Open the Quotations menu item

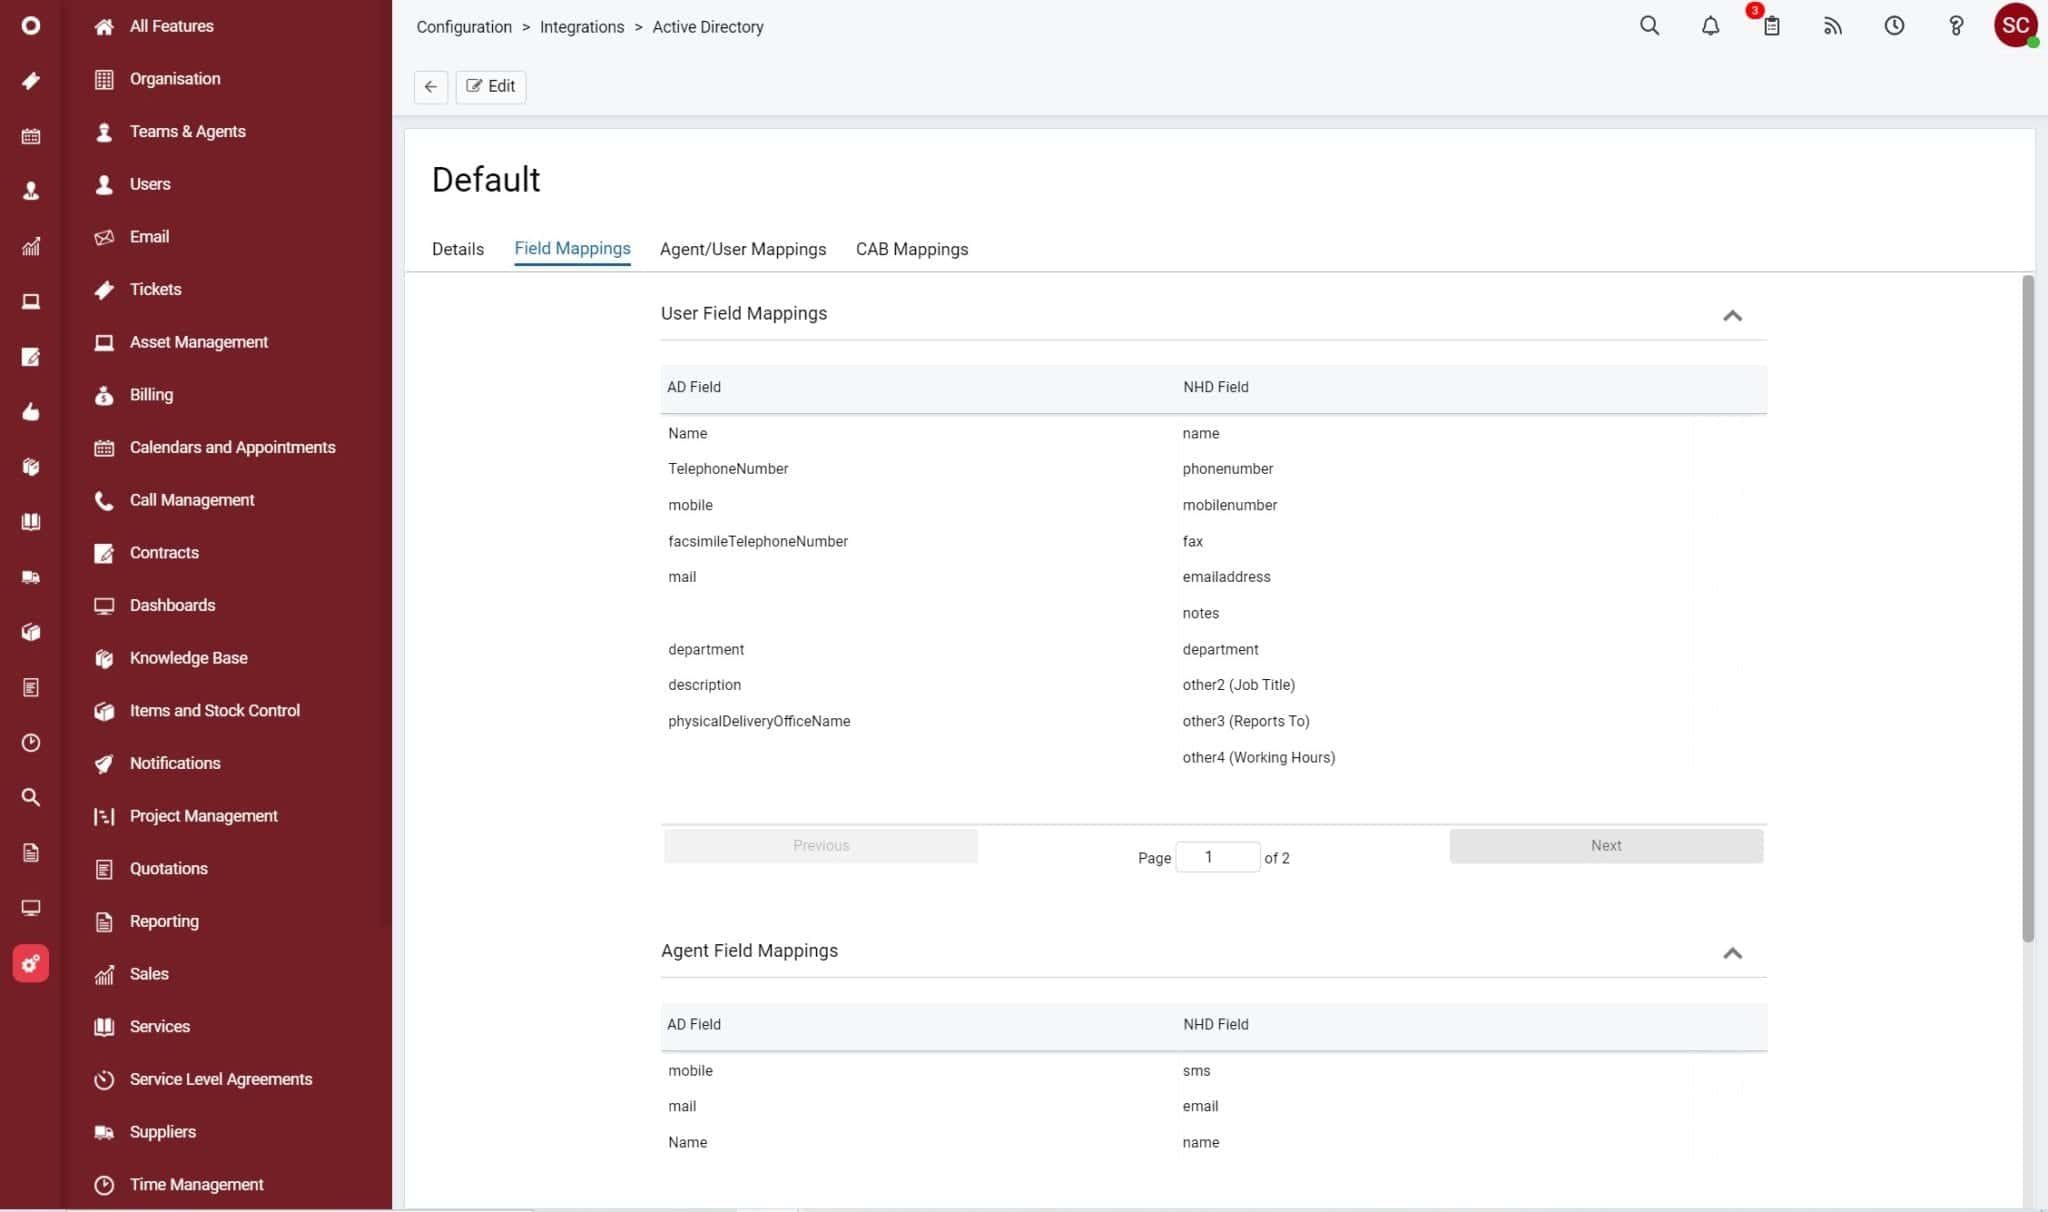point(168,869)
